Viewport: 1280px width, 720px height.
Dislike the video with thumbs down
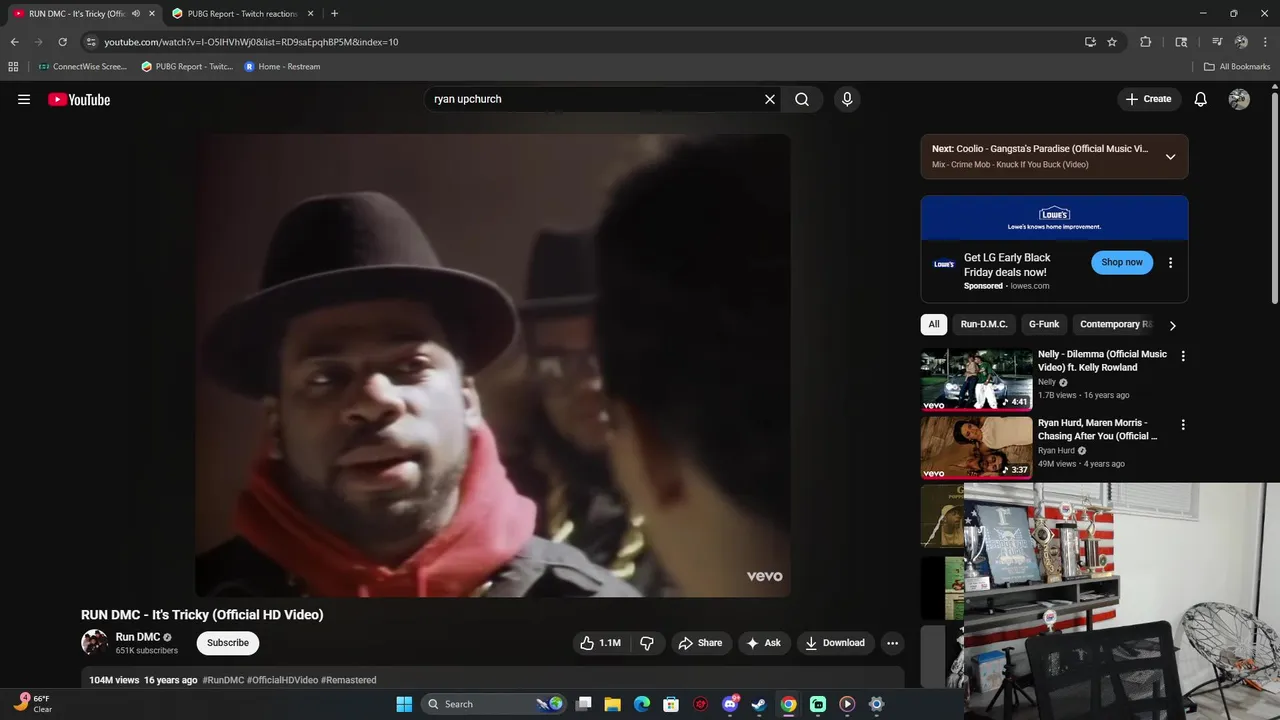coord(647,643)
